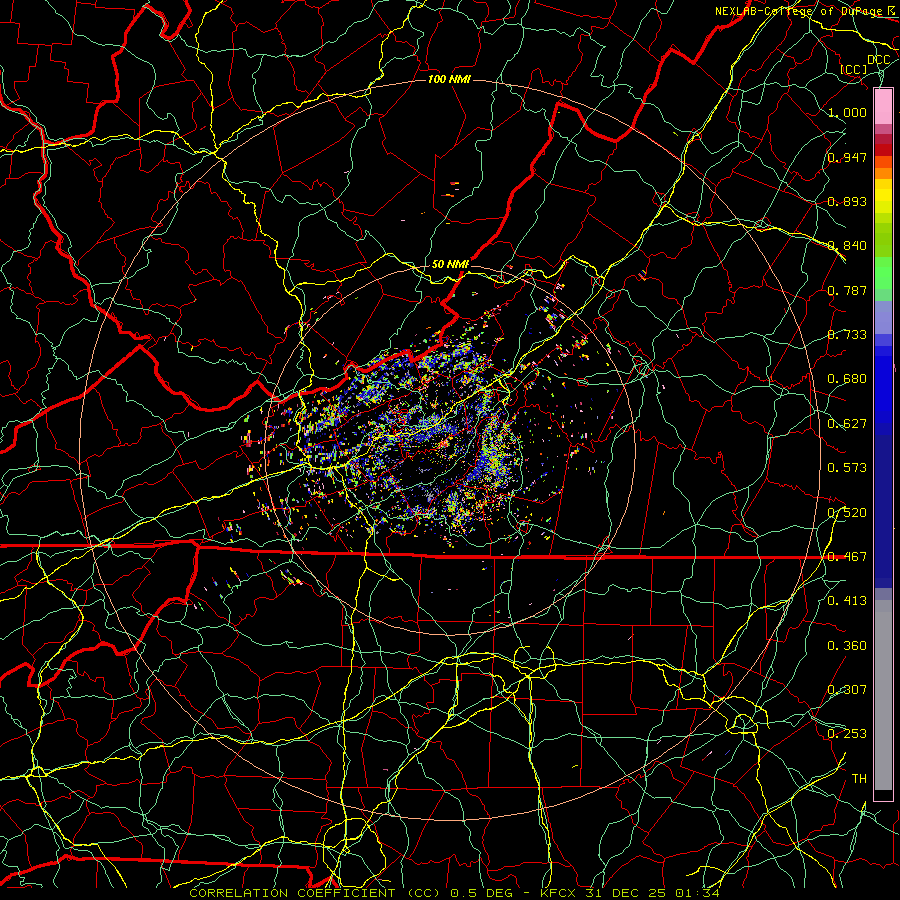This screenshot has width=900, height=900.
Task: Click the [CC] legend unit label
Action: click(854, 69)
